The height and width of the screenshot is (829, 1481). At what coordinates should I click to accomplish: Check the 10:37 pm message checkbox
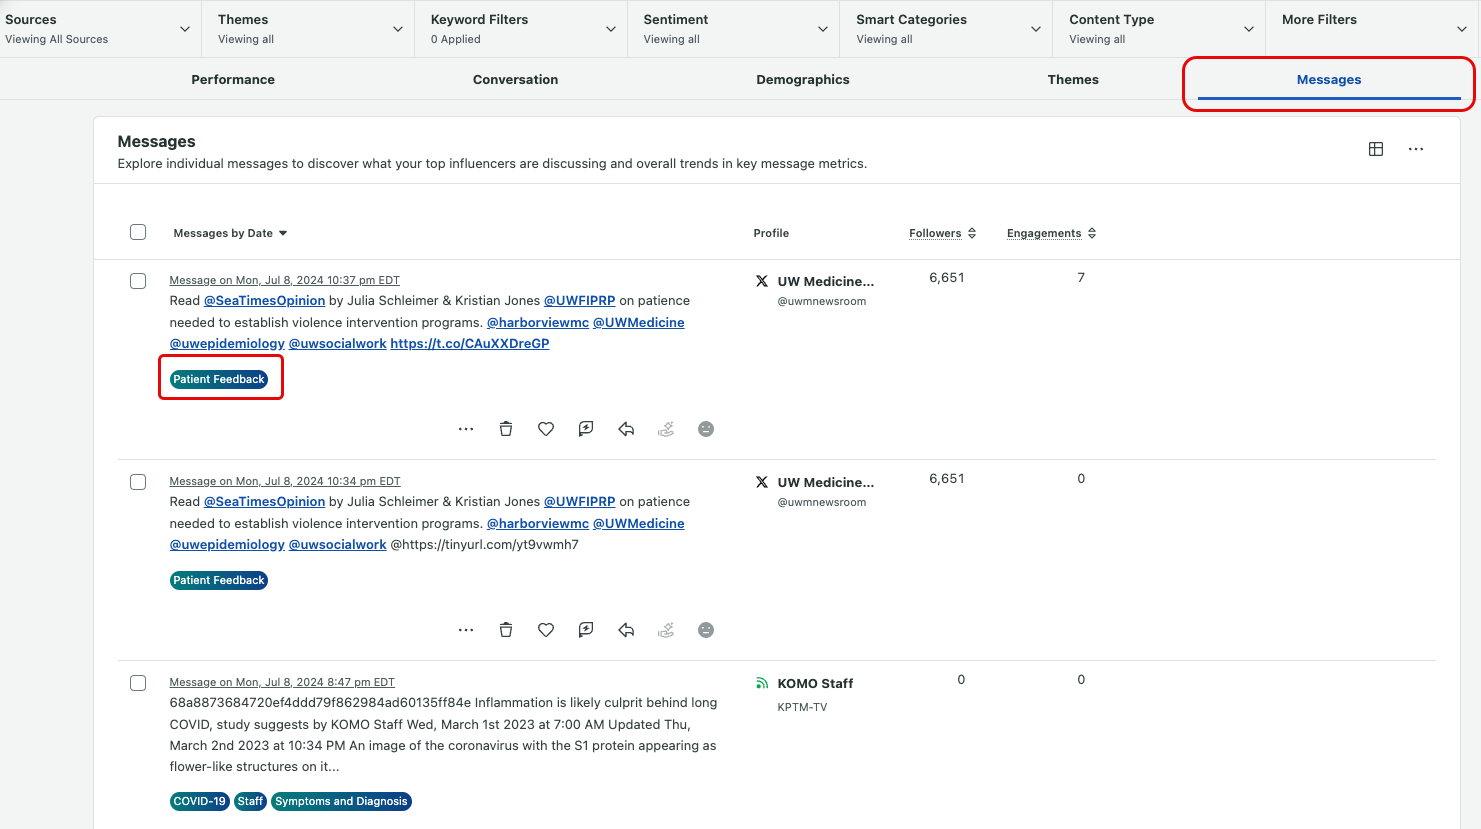click(138, 281)
